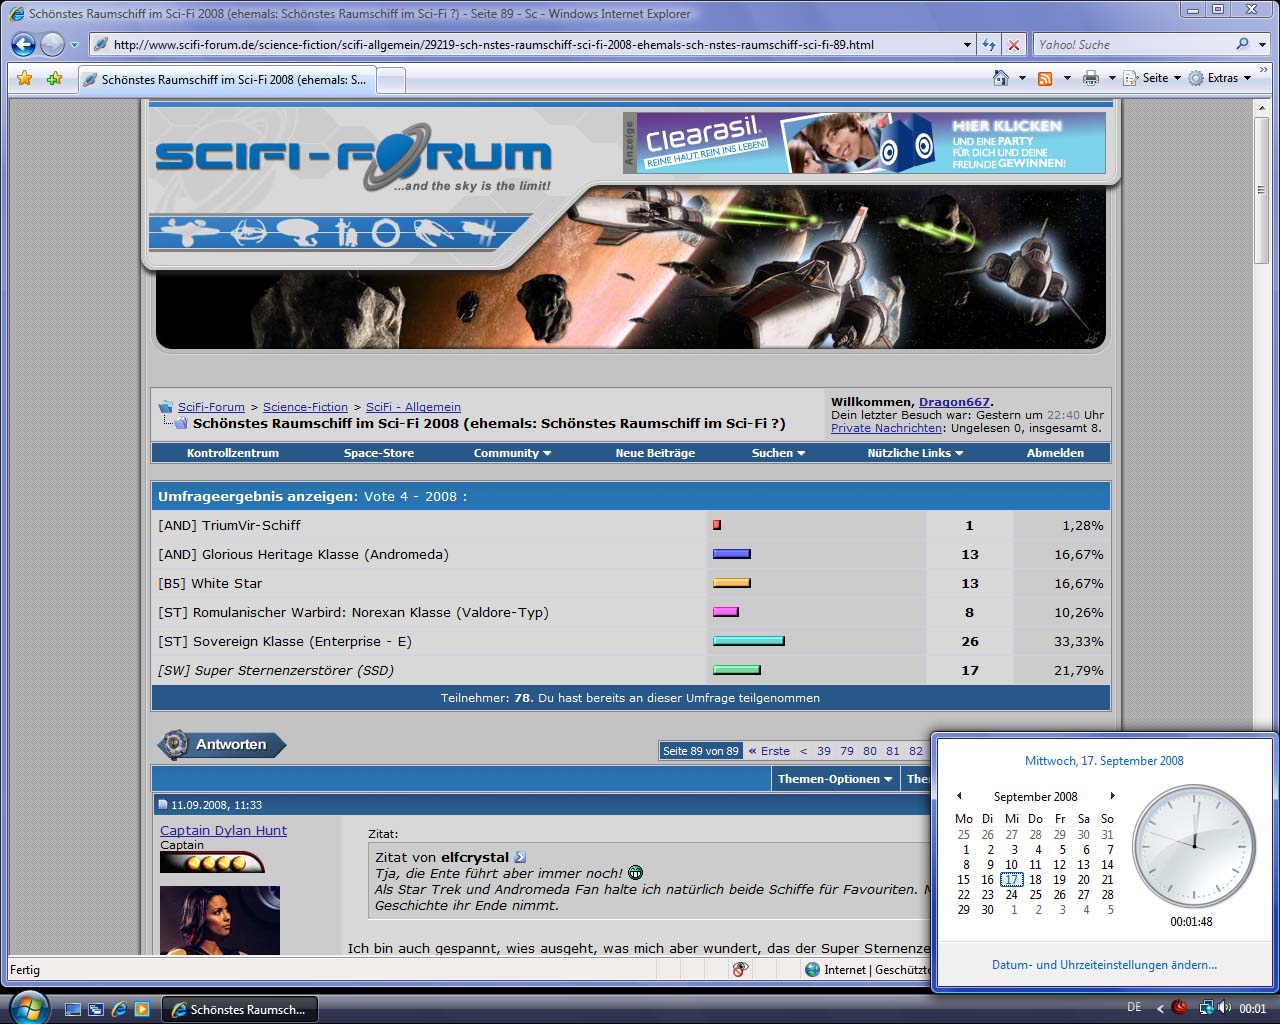Viewport: 1280px width, 1024px height.
Task: Expand the Nützliche Links dropdown
Action: click(x=914, y=453)
